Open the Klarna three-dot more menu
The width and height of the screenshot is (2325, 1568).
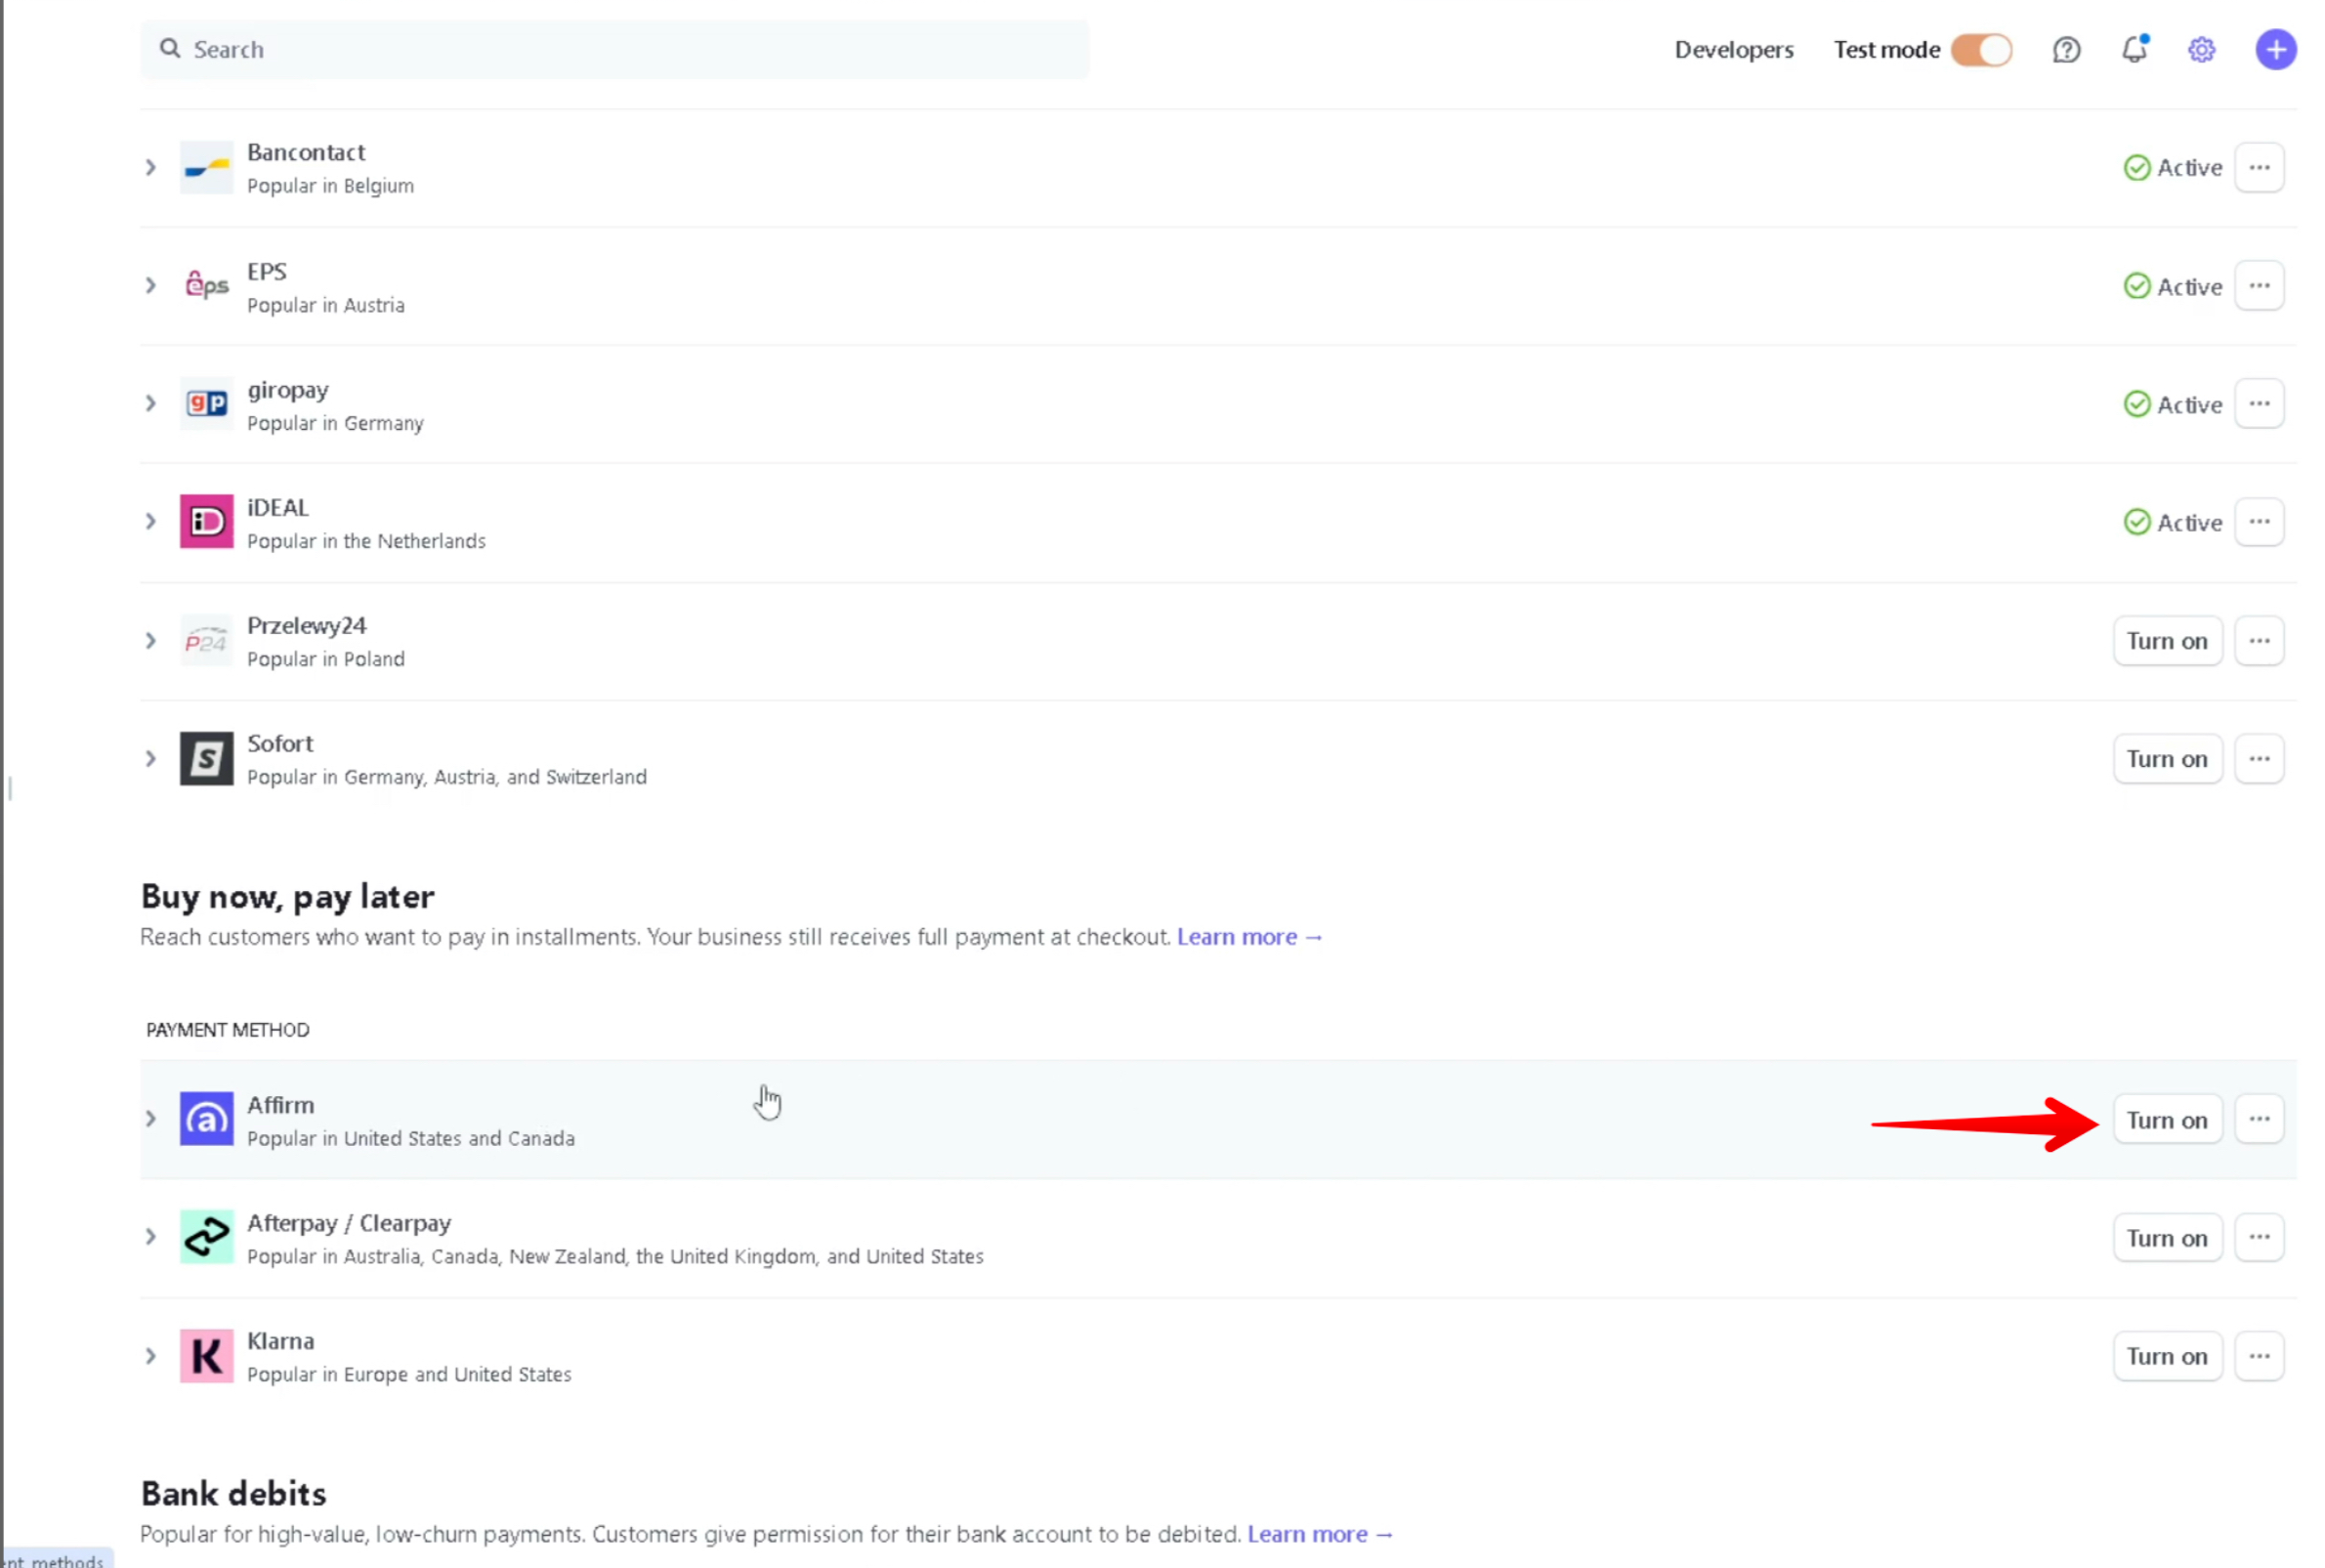click(2258, 1356)
